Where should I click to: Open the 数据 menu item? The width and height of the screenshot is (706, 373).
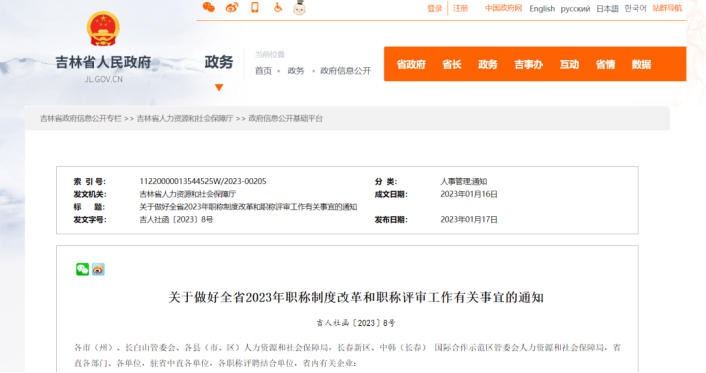[641, 64]
